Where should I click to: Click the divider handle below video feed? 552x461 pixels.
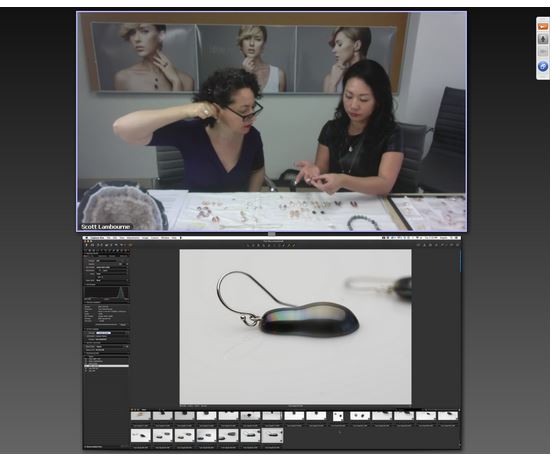[271, 234]
